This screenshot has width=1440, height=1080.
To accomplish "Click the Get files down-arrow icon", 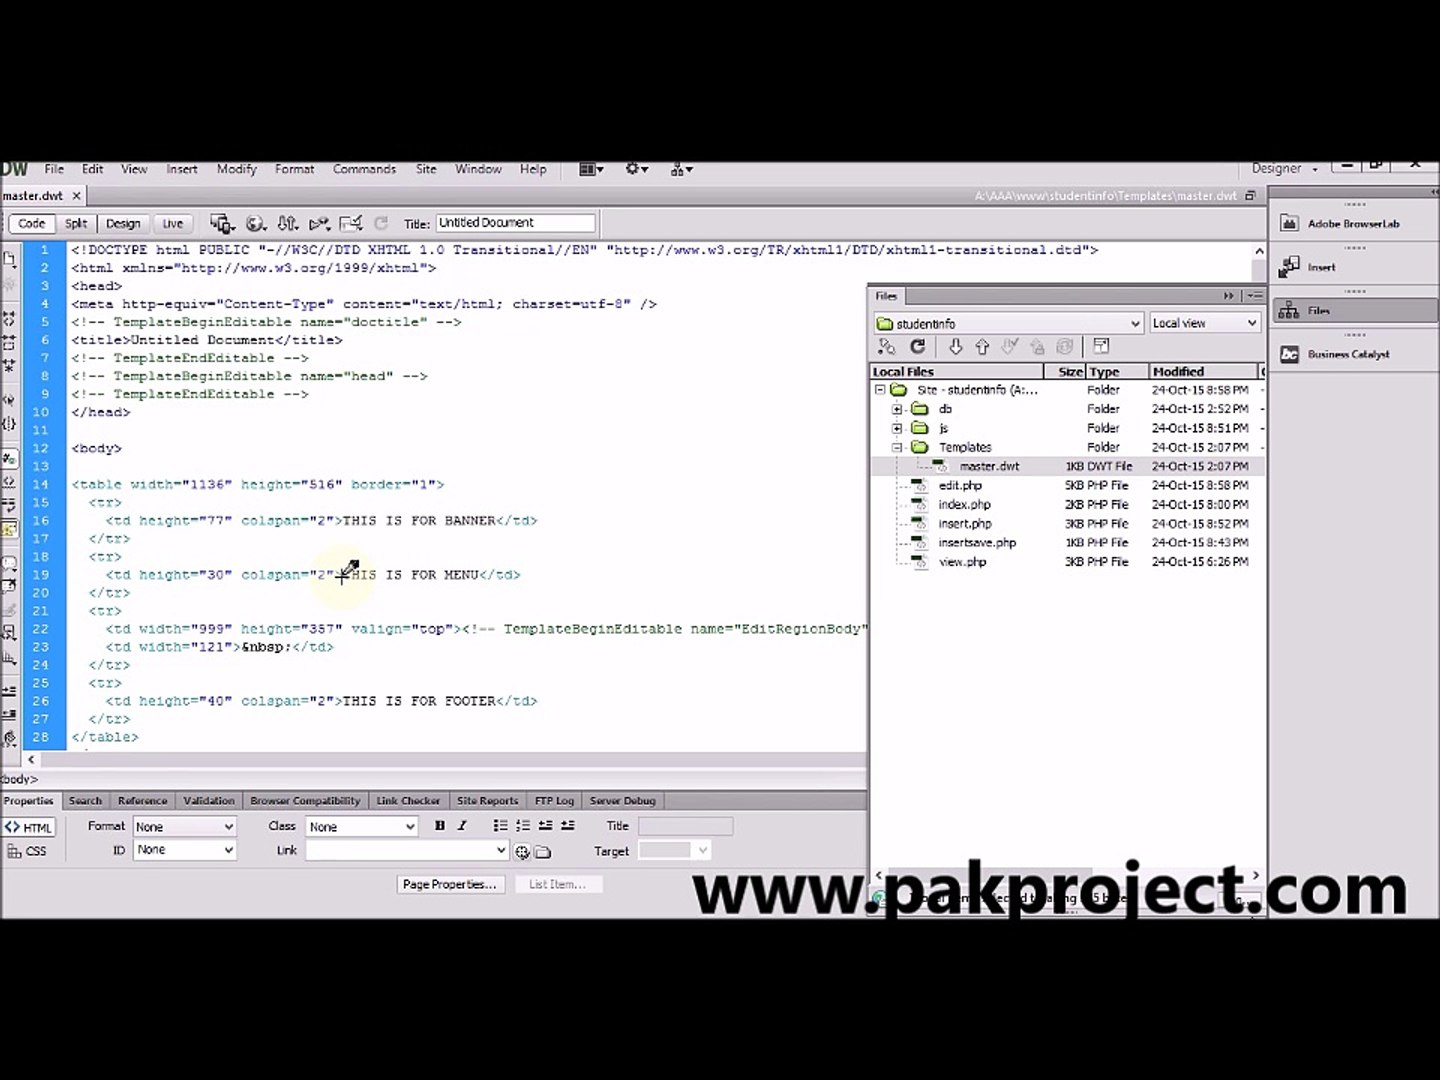I will click(x=955, y=347).
